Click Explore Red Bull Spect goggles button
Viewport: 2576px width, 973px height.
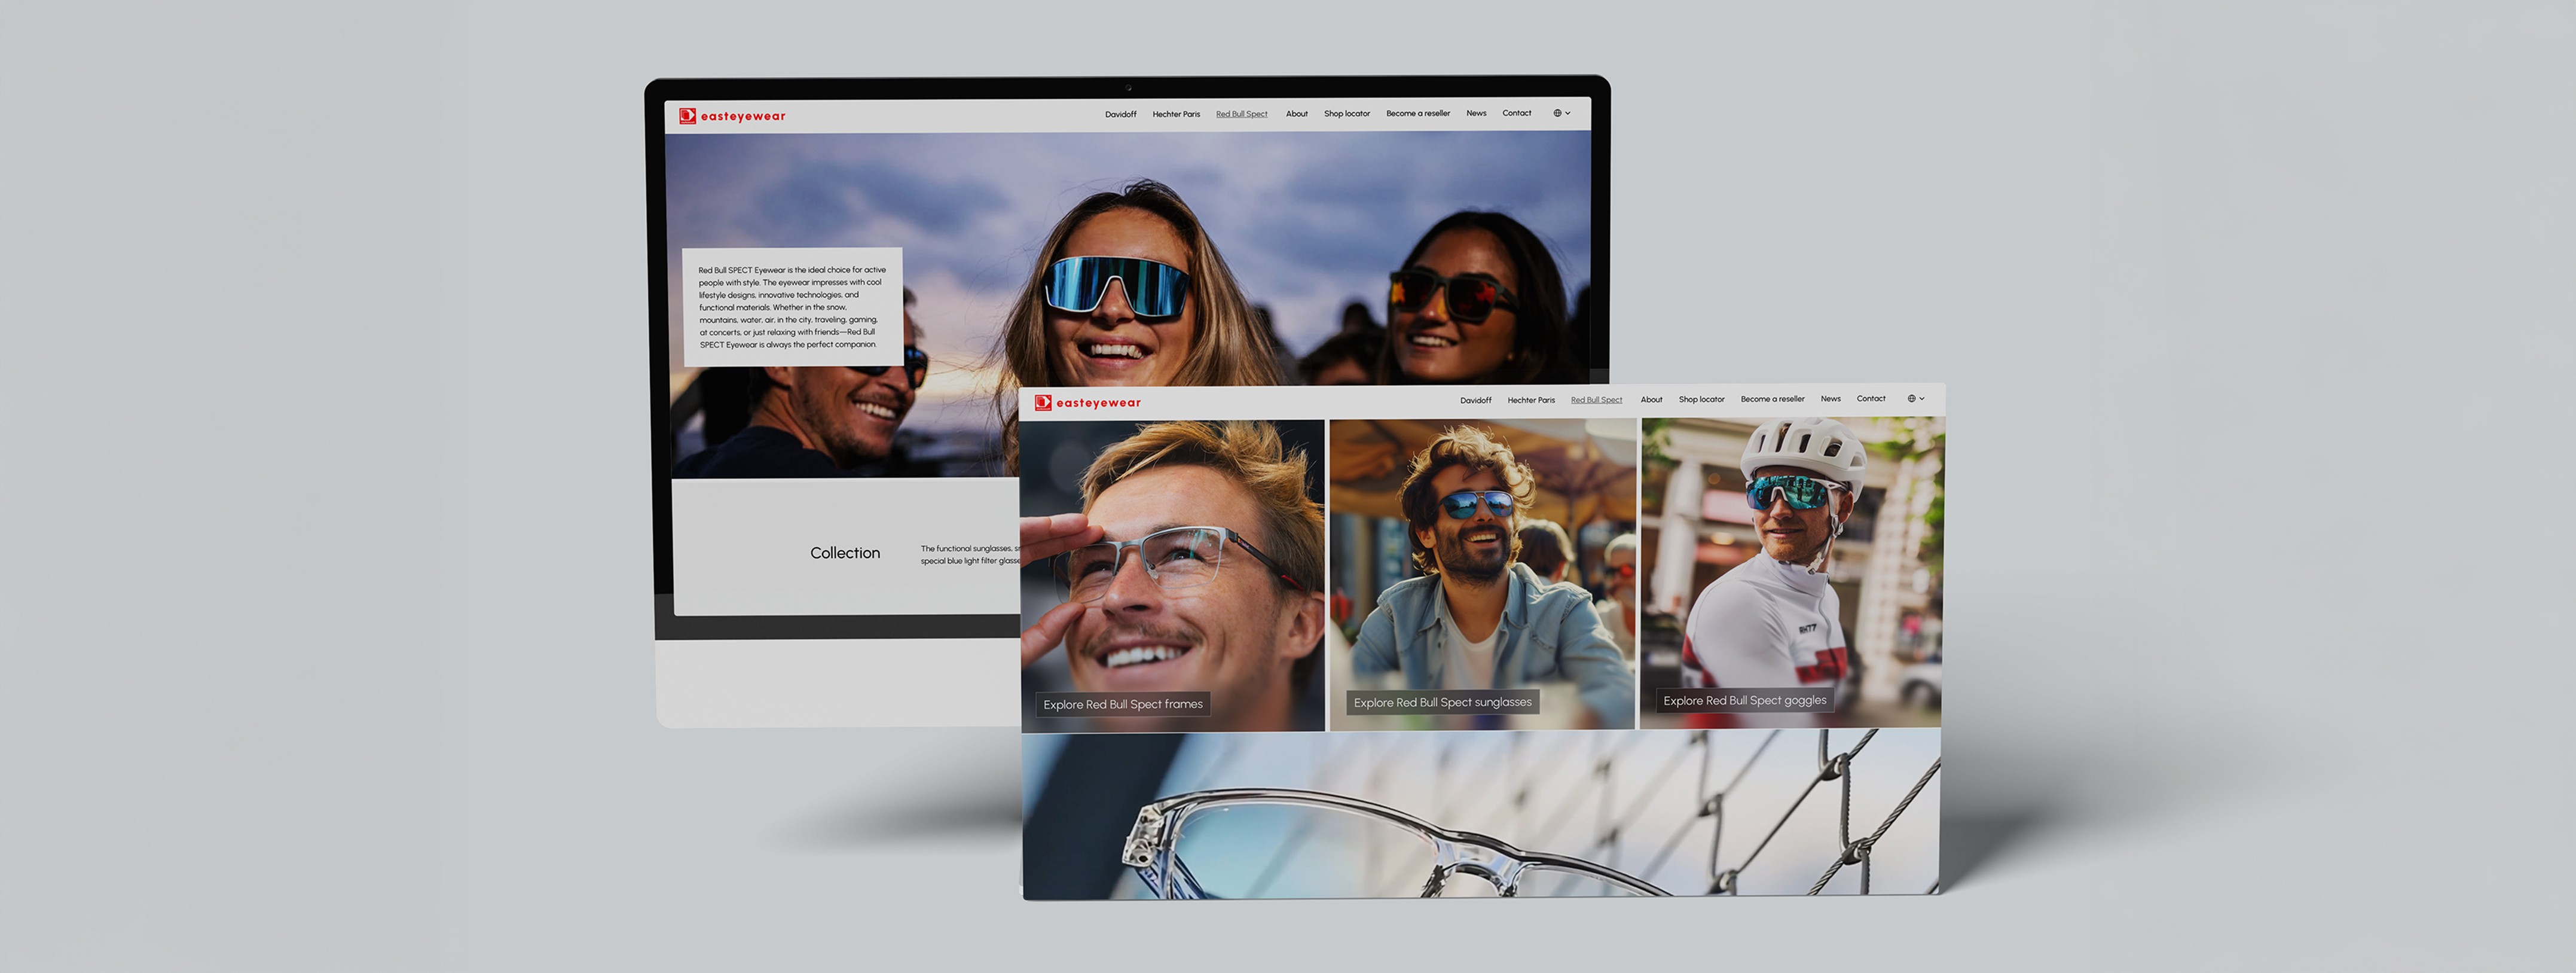(x=1744, y=700)
